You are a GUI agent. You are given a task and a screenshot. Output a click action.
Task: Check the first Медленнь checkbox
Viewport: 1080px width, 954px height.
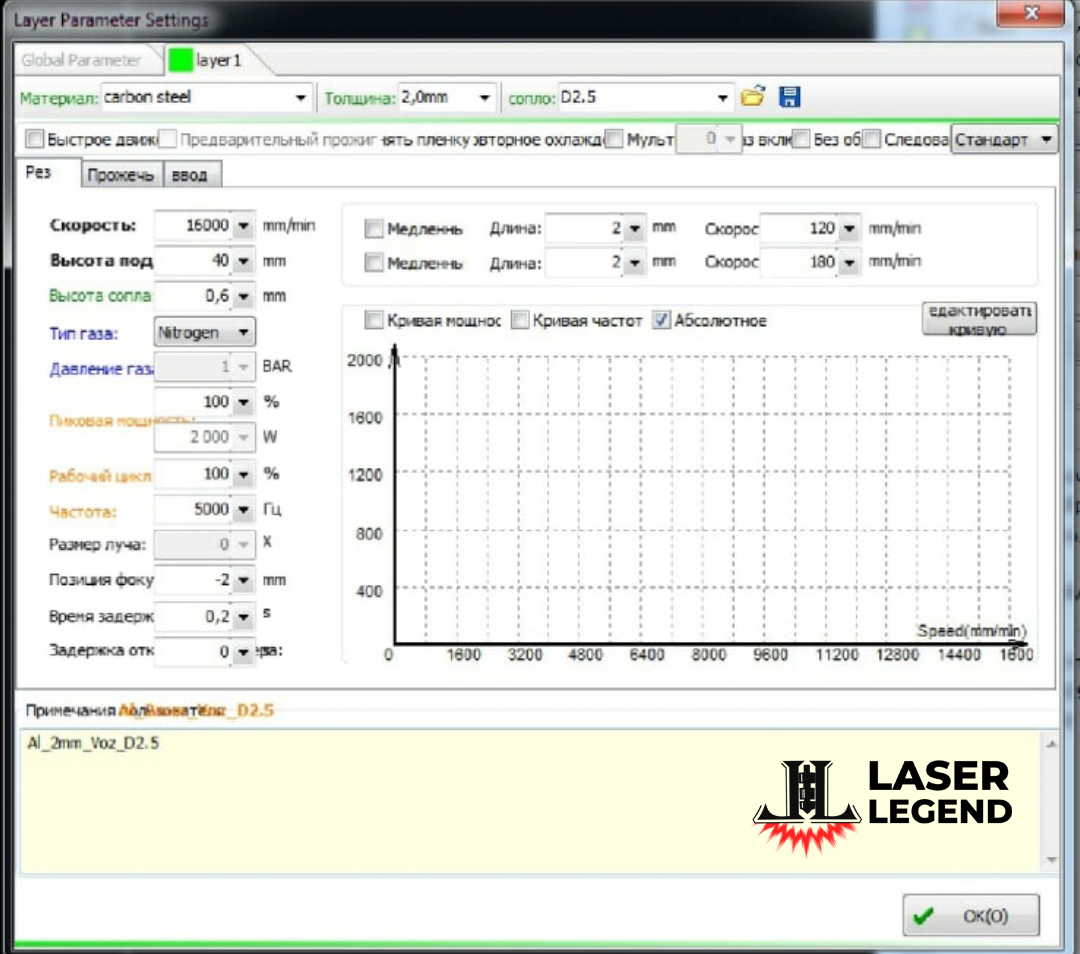(375, 228)
